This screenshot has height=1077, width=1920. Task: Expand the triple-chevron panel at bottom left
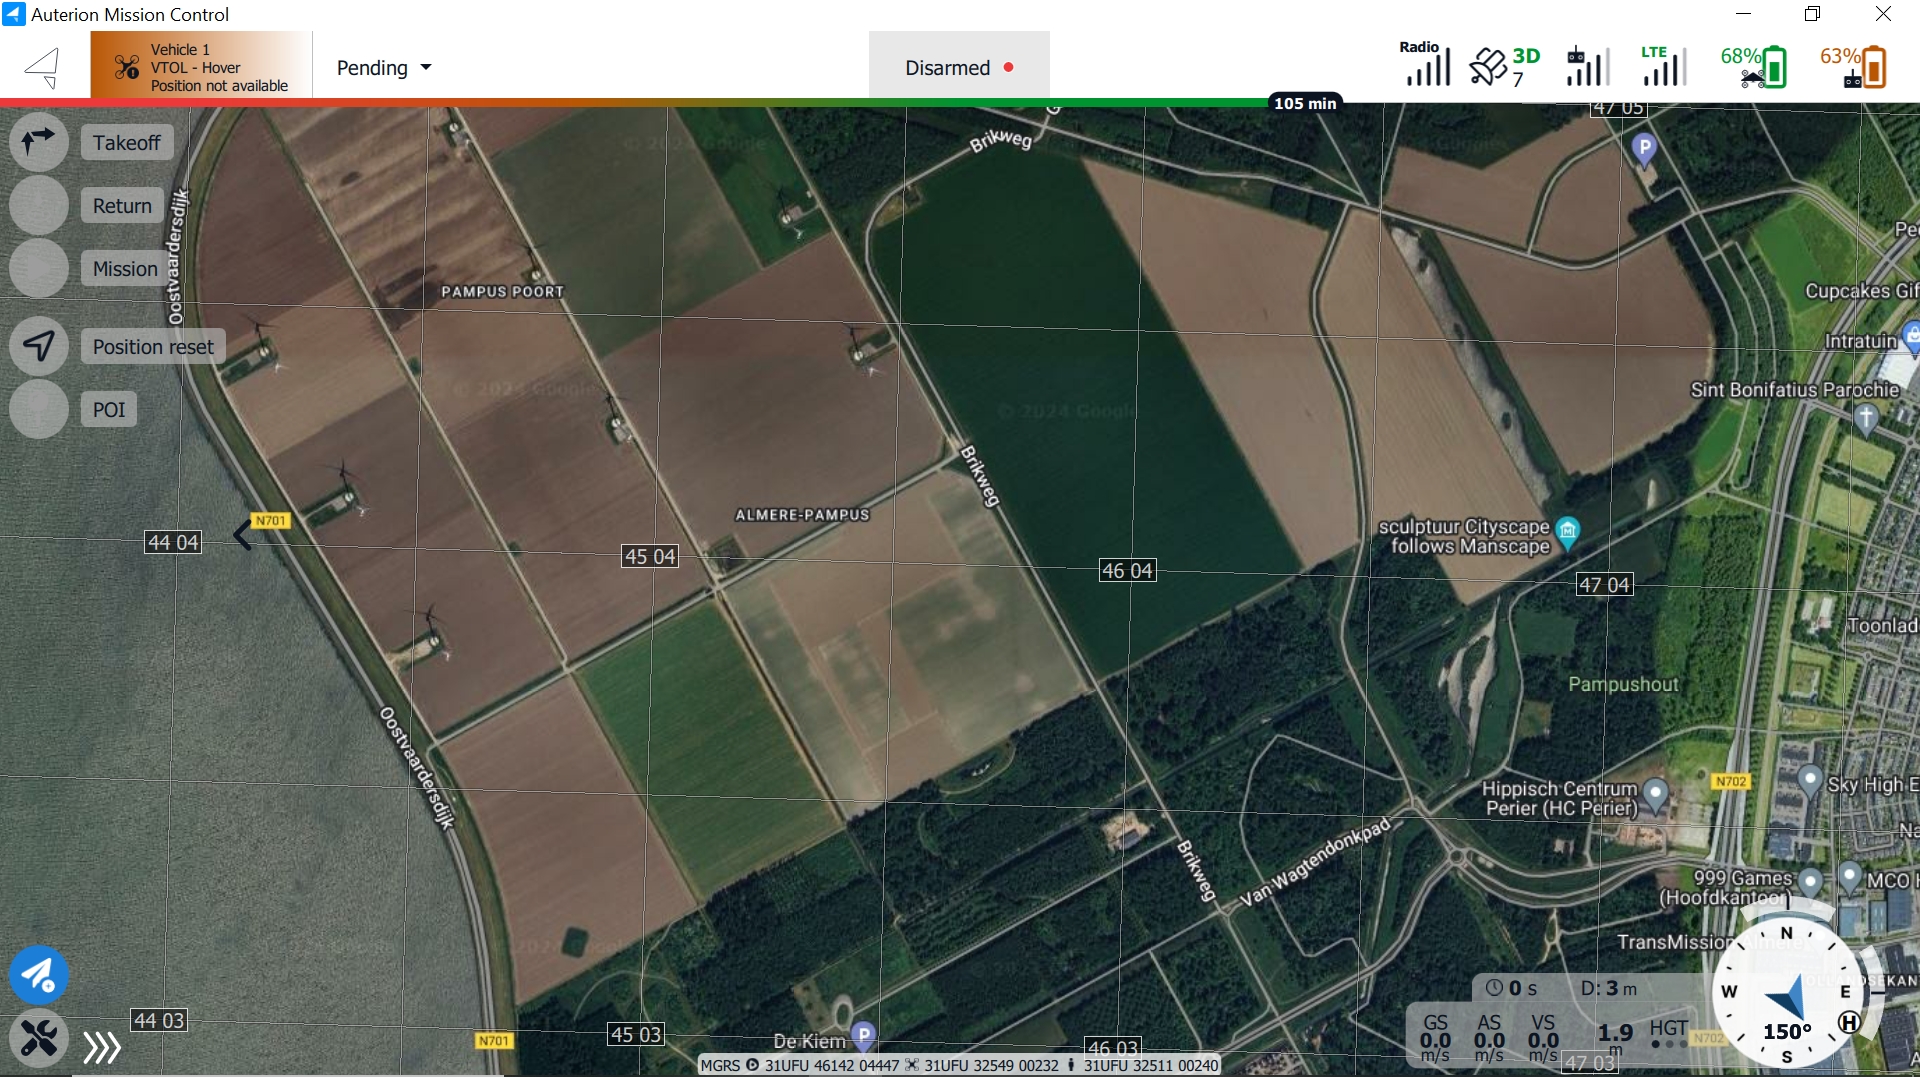[102, 1047]
